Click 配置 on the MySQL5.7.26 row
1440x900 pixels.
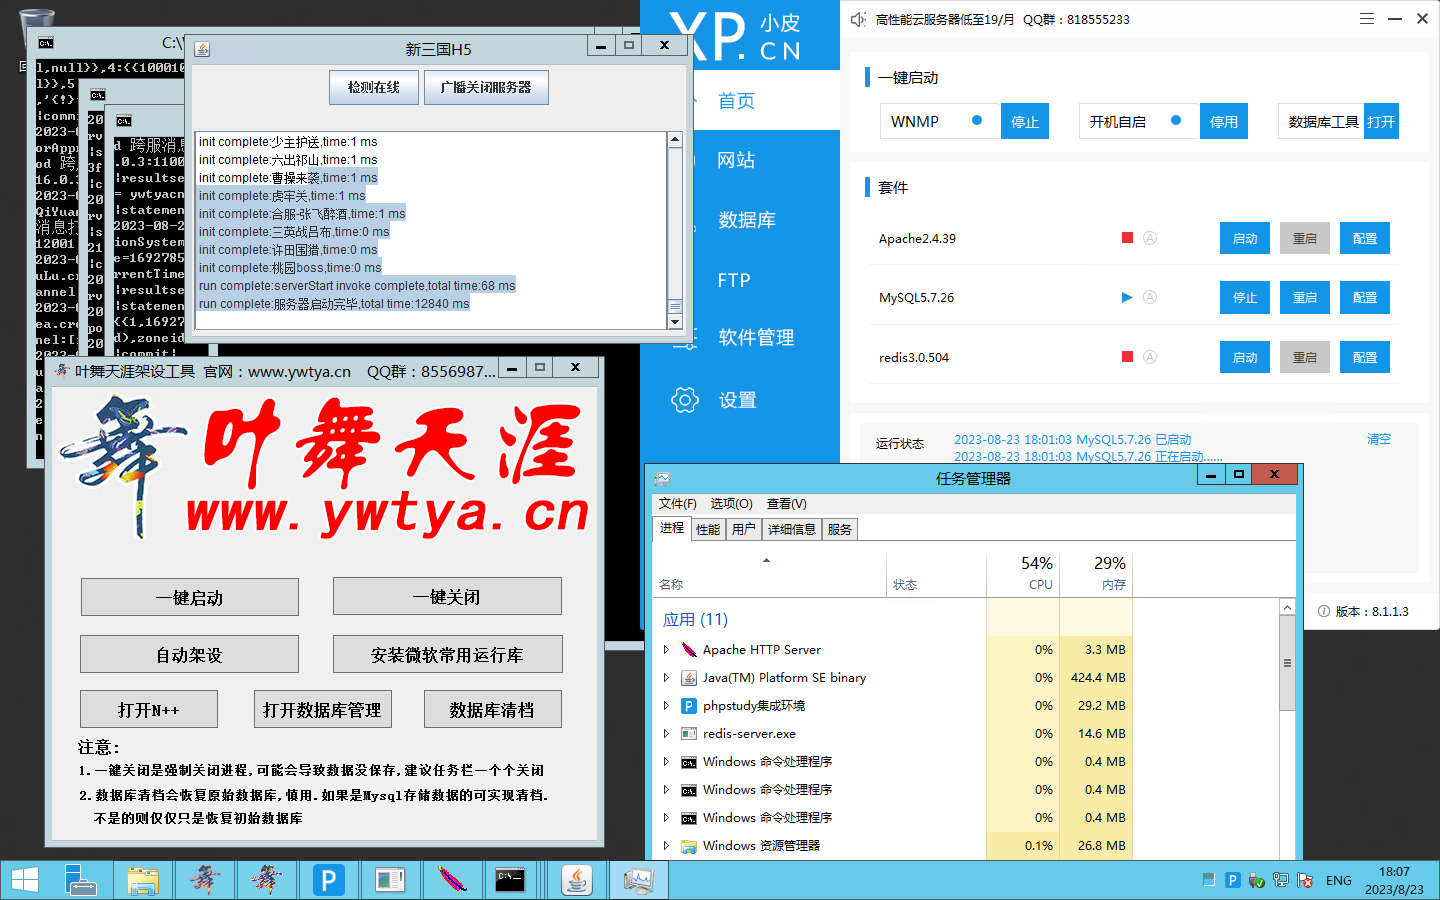pos(1365,297)
